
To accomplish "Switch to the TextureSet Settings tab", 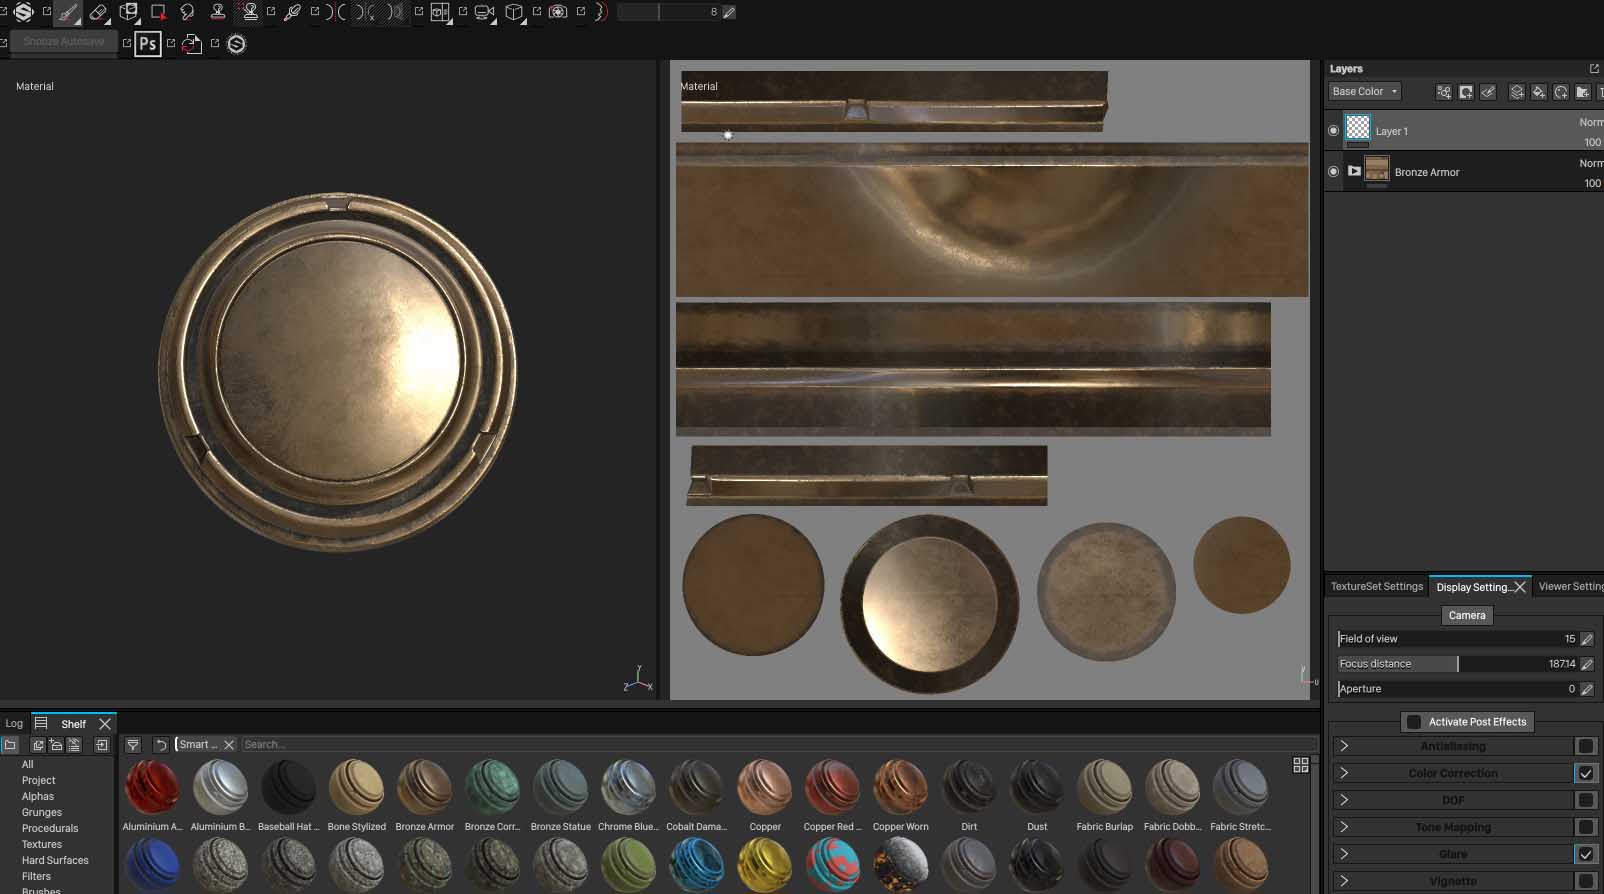I will click(x=1376, y=587).
